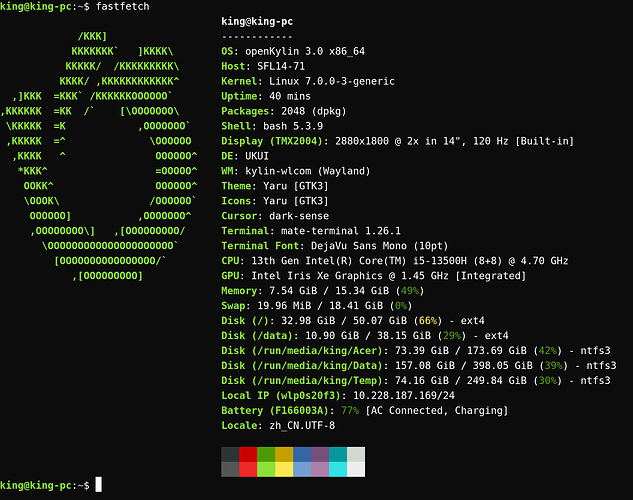Click the GPU 'Intel Iris Xe Graphics'

coord(317,276)
